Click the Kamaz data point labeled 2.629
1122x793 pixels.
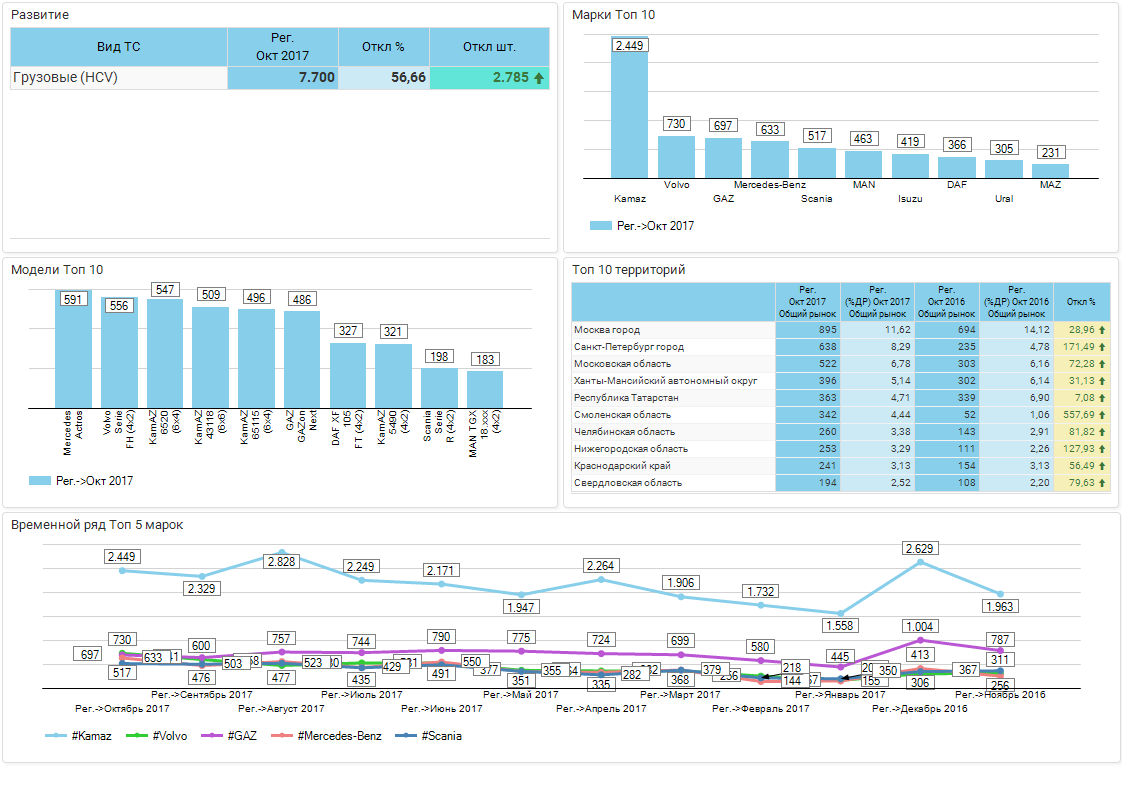(x=920, y=562)
